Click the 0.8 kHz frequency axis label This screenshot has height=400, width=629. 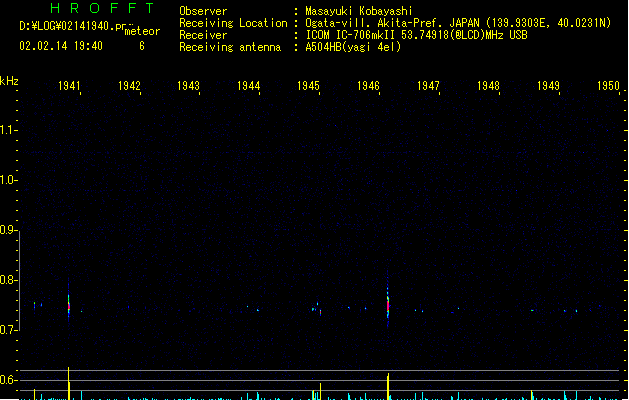8,280
